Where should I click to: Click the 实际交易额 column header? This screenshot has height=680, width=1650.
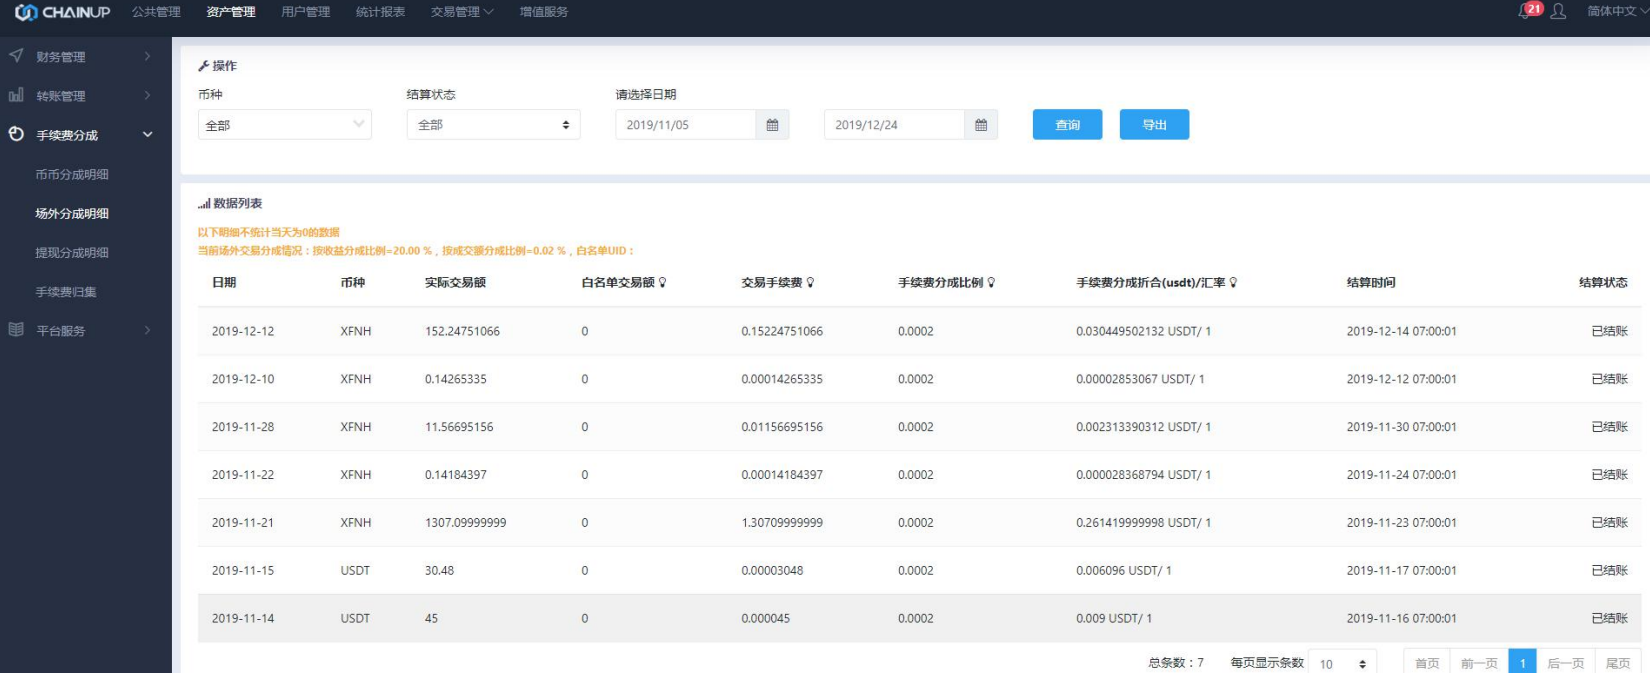pyautogui.click(x=456, y=283)
